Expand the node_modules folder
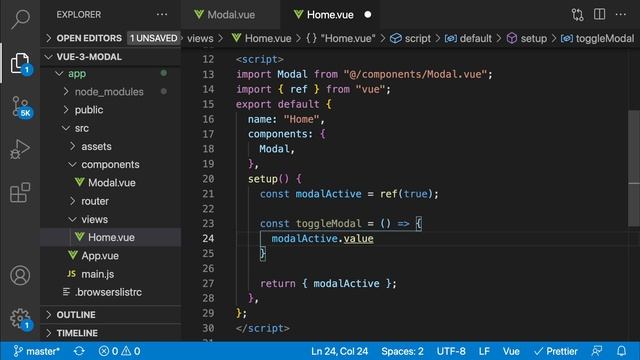Viewport: 640px width, 360px height. point(110,92)
